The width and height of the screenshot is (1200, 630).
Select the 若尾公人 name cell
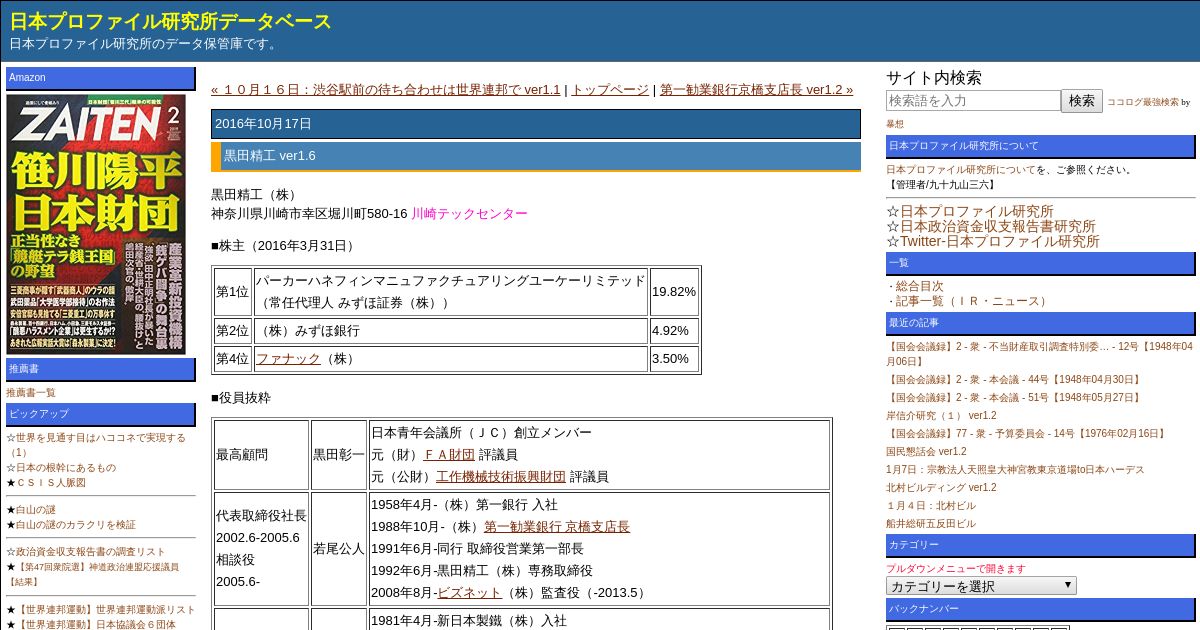(339, 549)
